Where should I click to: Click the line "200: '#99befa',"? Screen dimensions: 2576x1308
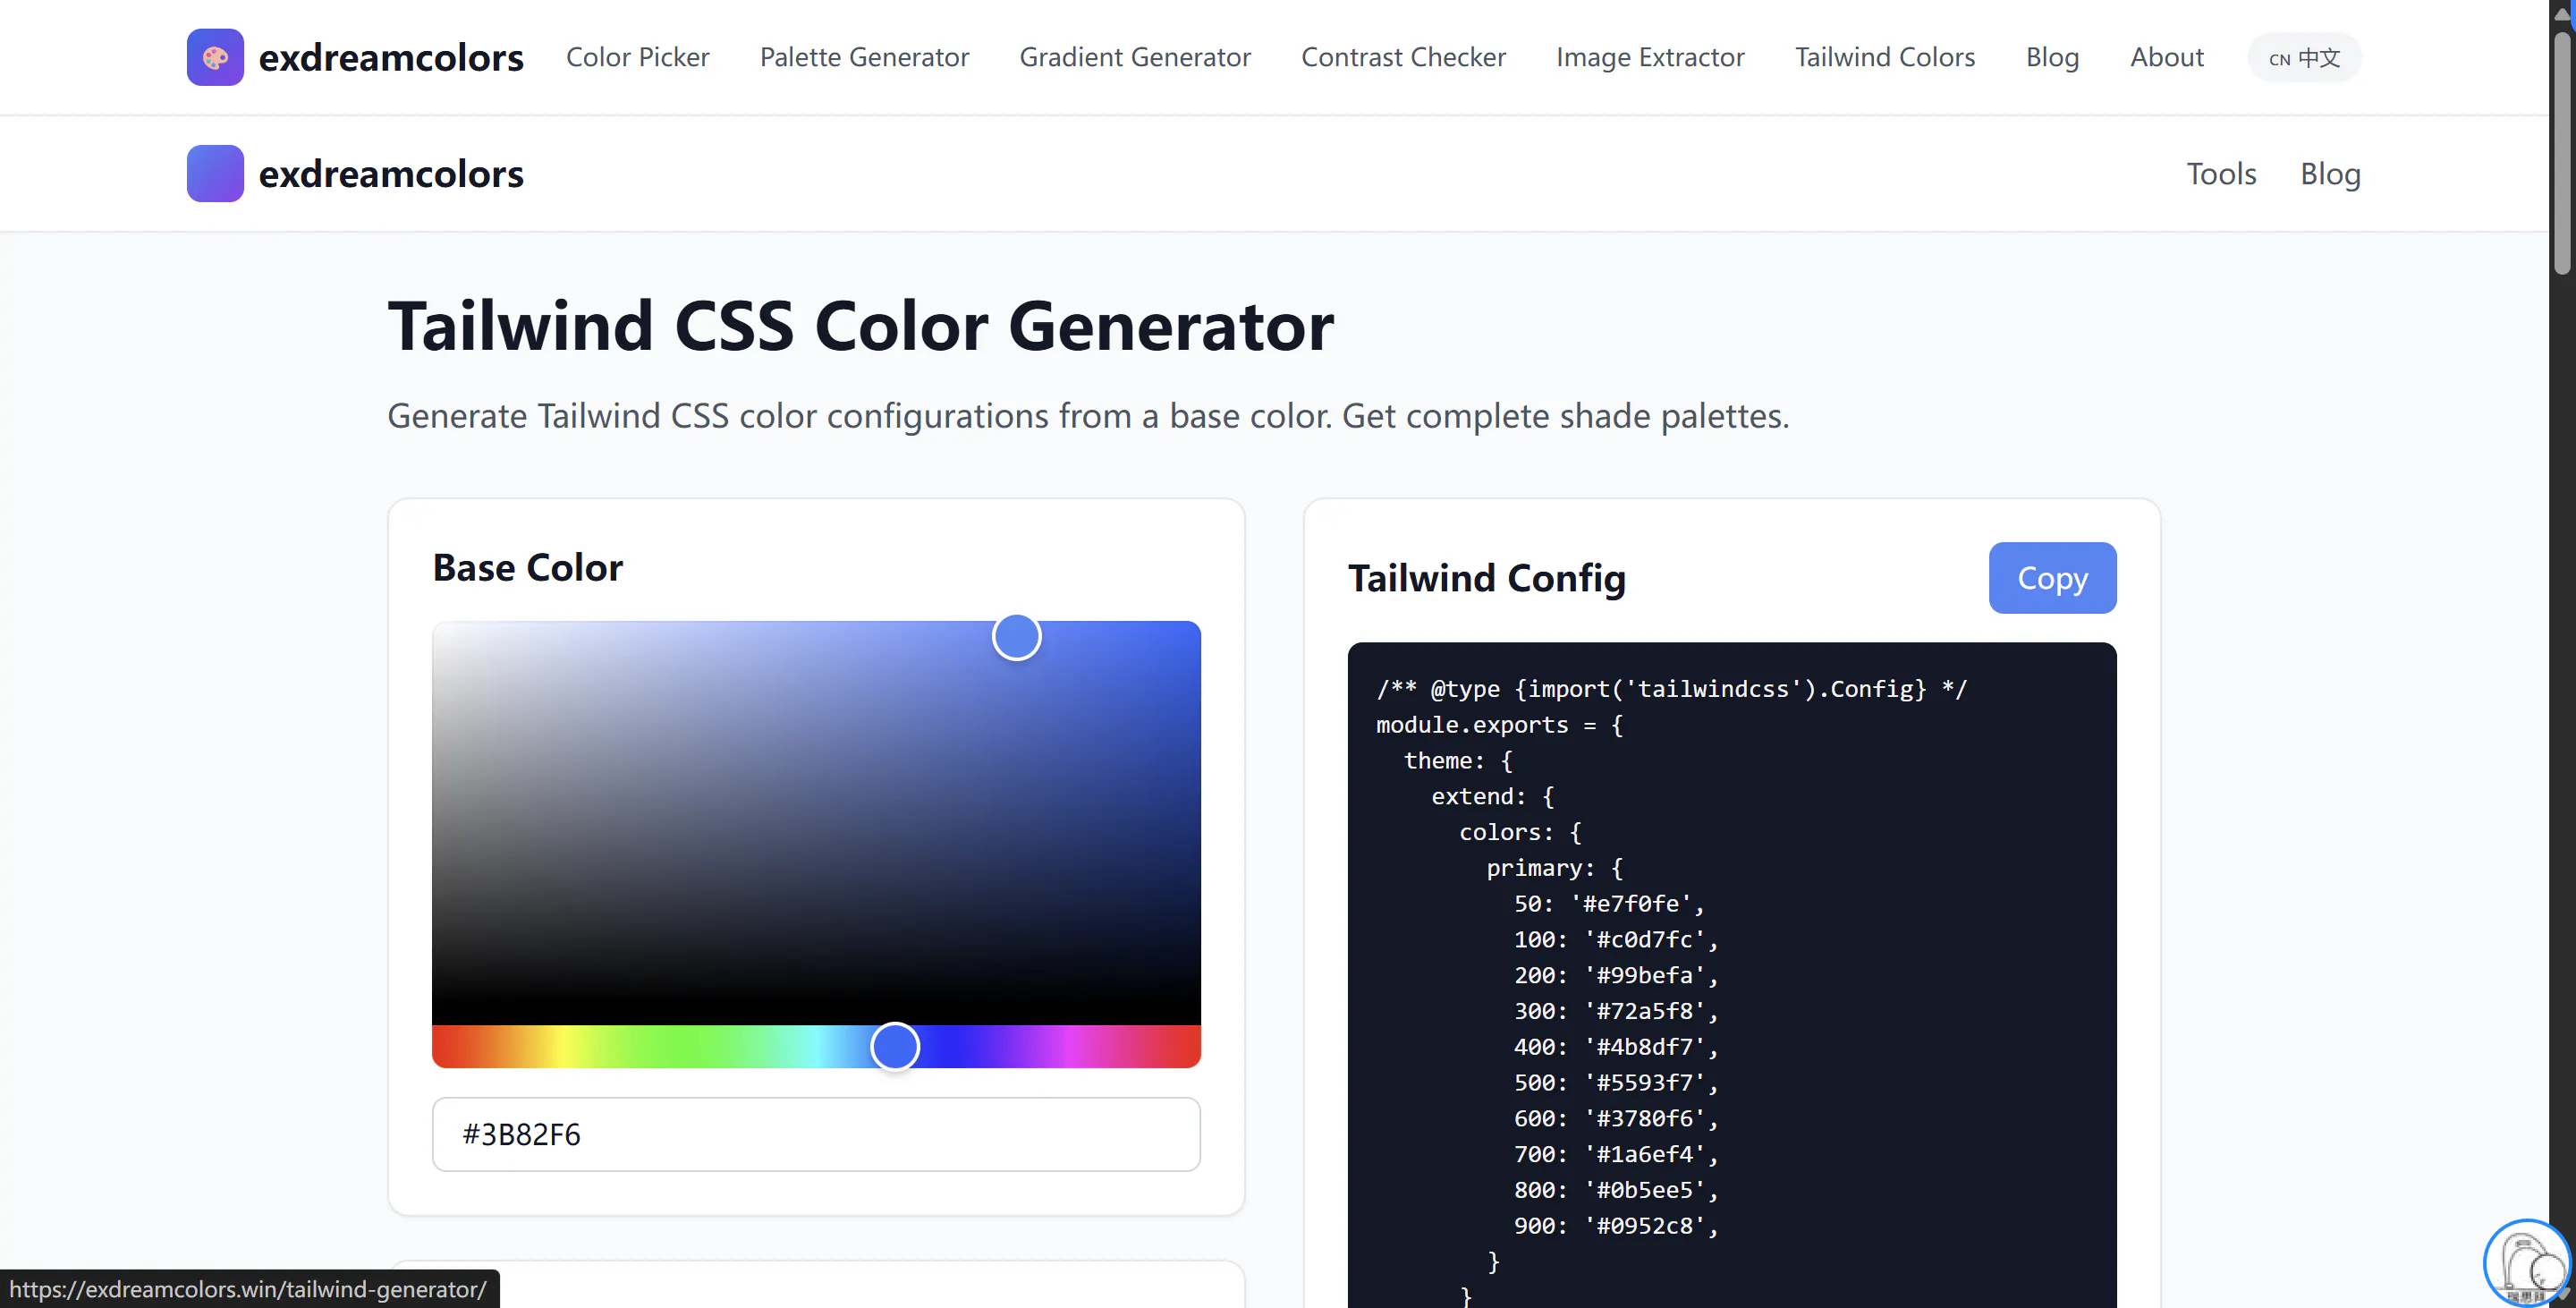(x=1616, y=976)
